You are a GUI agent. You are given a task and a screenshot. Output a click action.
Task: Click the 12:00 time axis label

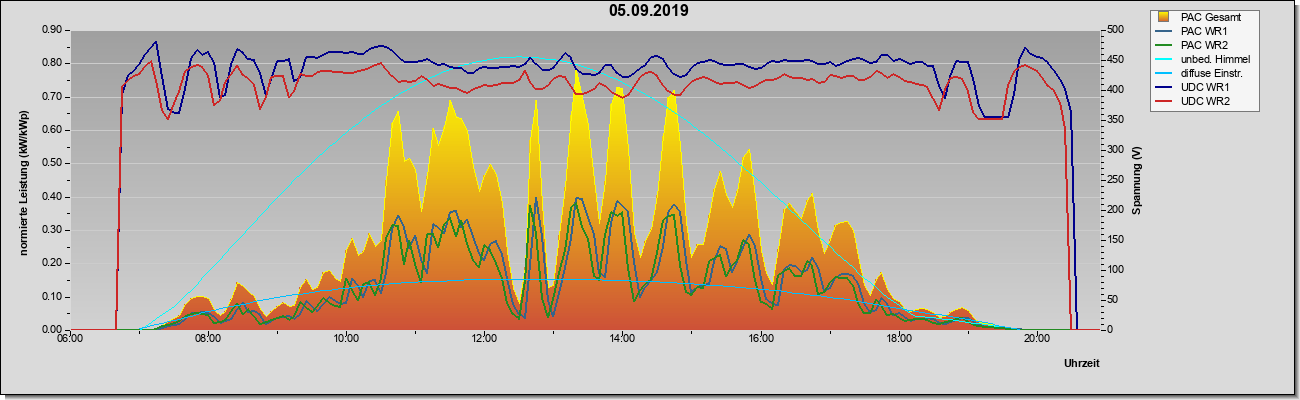point(484,338)
